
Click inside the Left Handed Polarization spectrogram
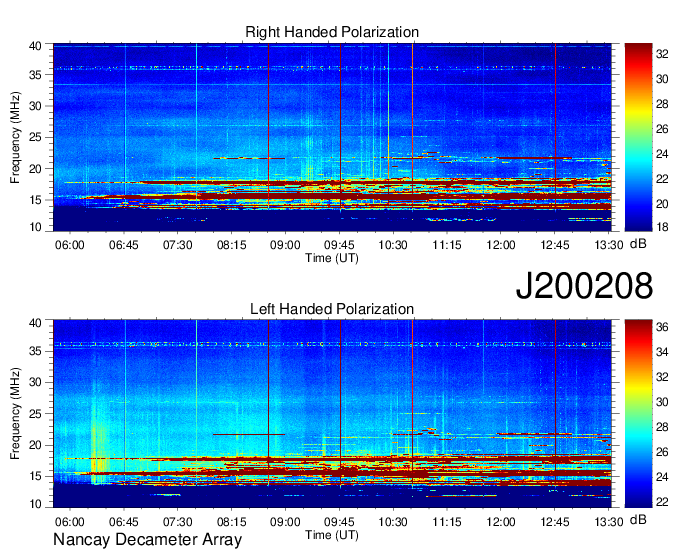[332, 414]
